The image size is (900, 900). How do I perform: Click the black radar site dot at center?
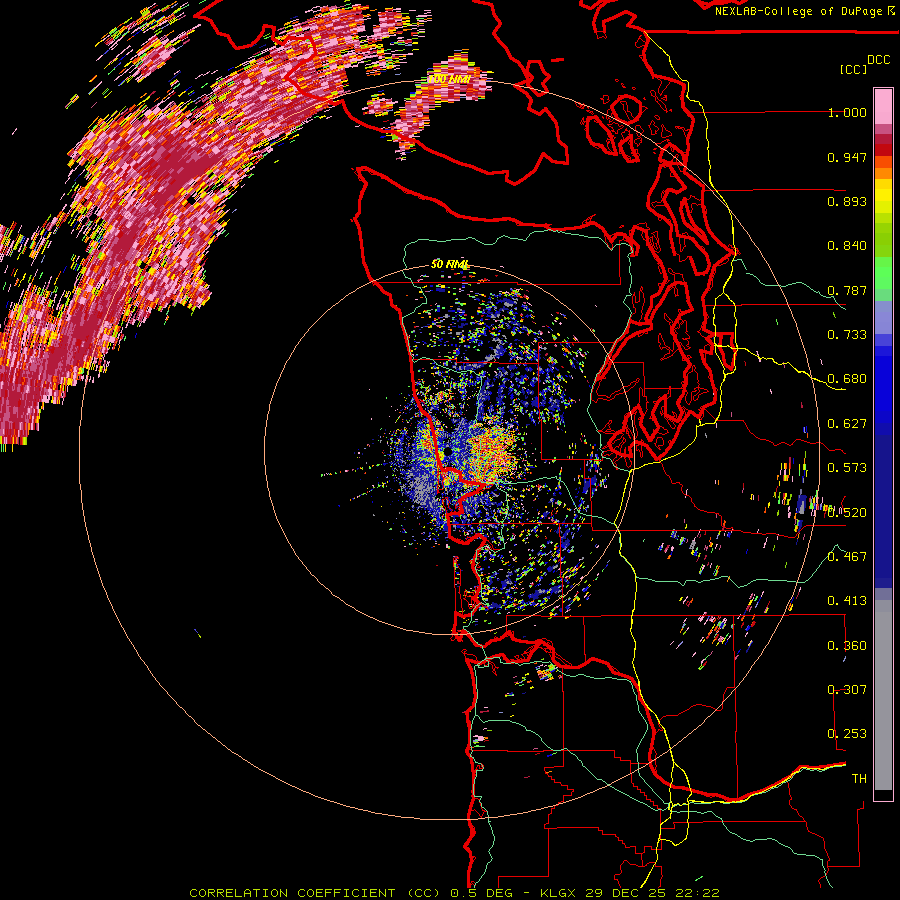448,452
